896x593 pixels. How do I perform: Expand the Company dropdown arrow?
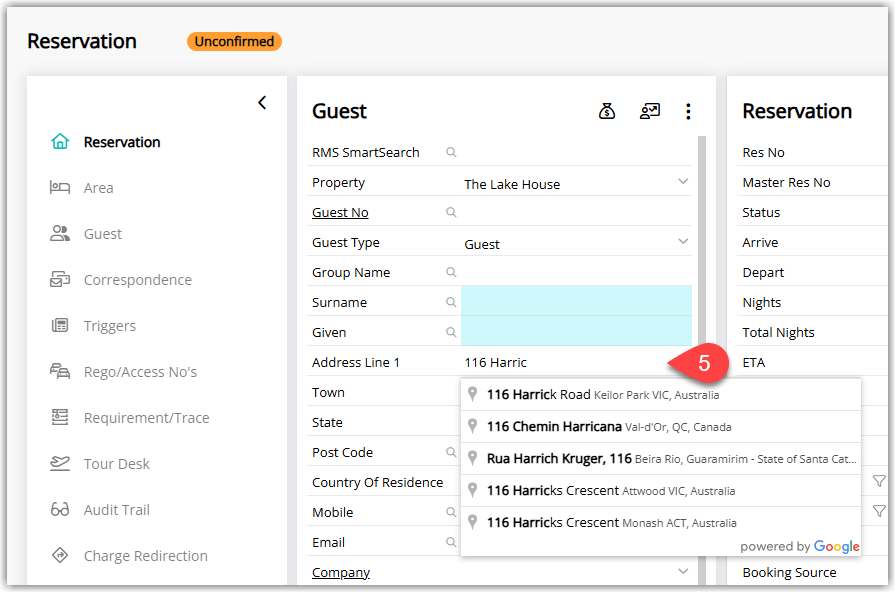click(683, 572)
